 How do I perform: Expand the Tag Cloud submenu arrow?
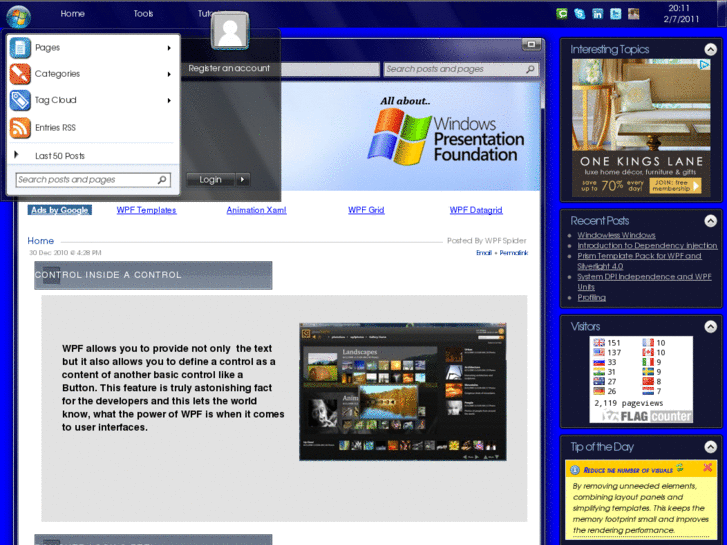(169, 101)
